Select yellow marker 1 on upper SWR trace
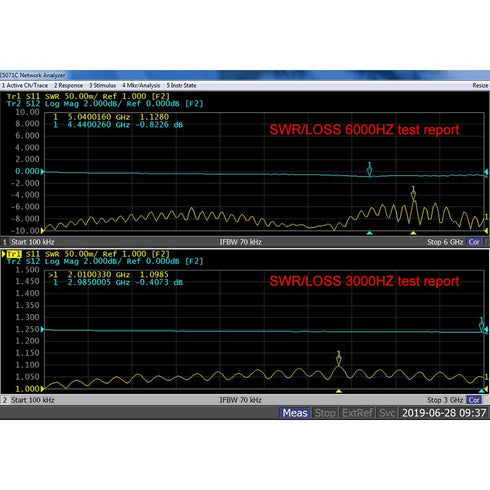The height and width of the screenshot is (490, 490). (x=413, y=194)
